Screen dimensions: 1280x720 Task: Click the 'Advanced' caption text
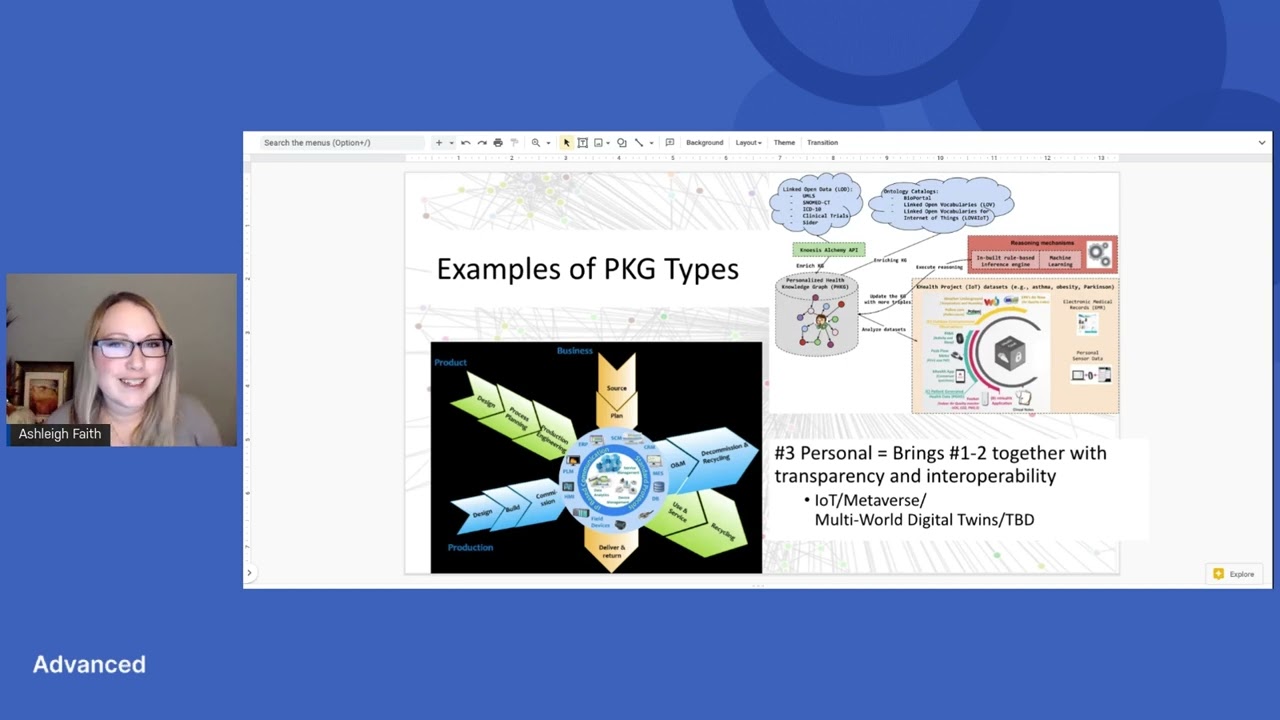pyautogui.click(x=89, y=664)
